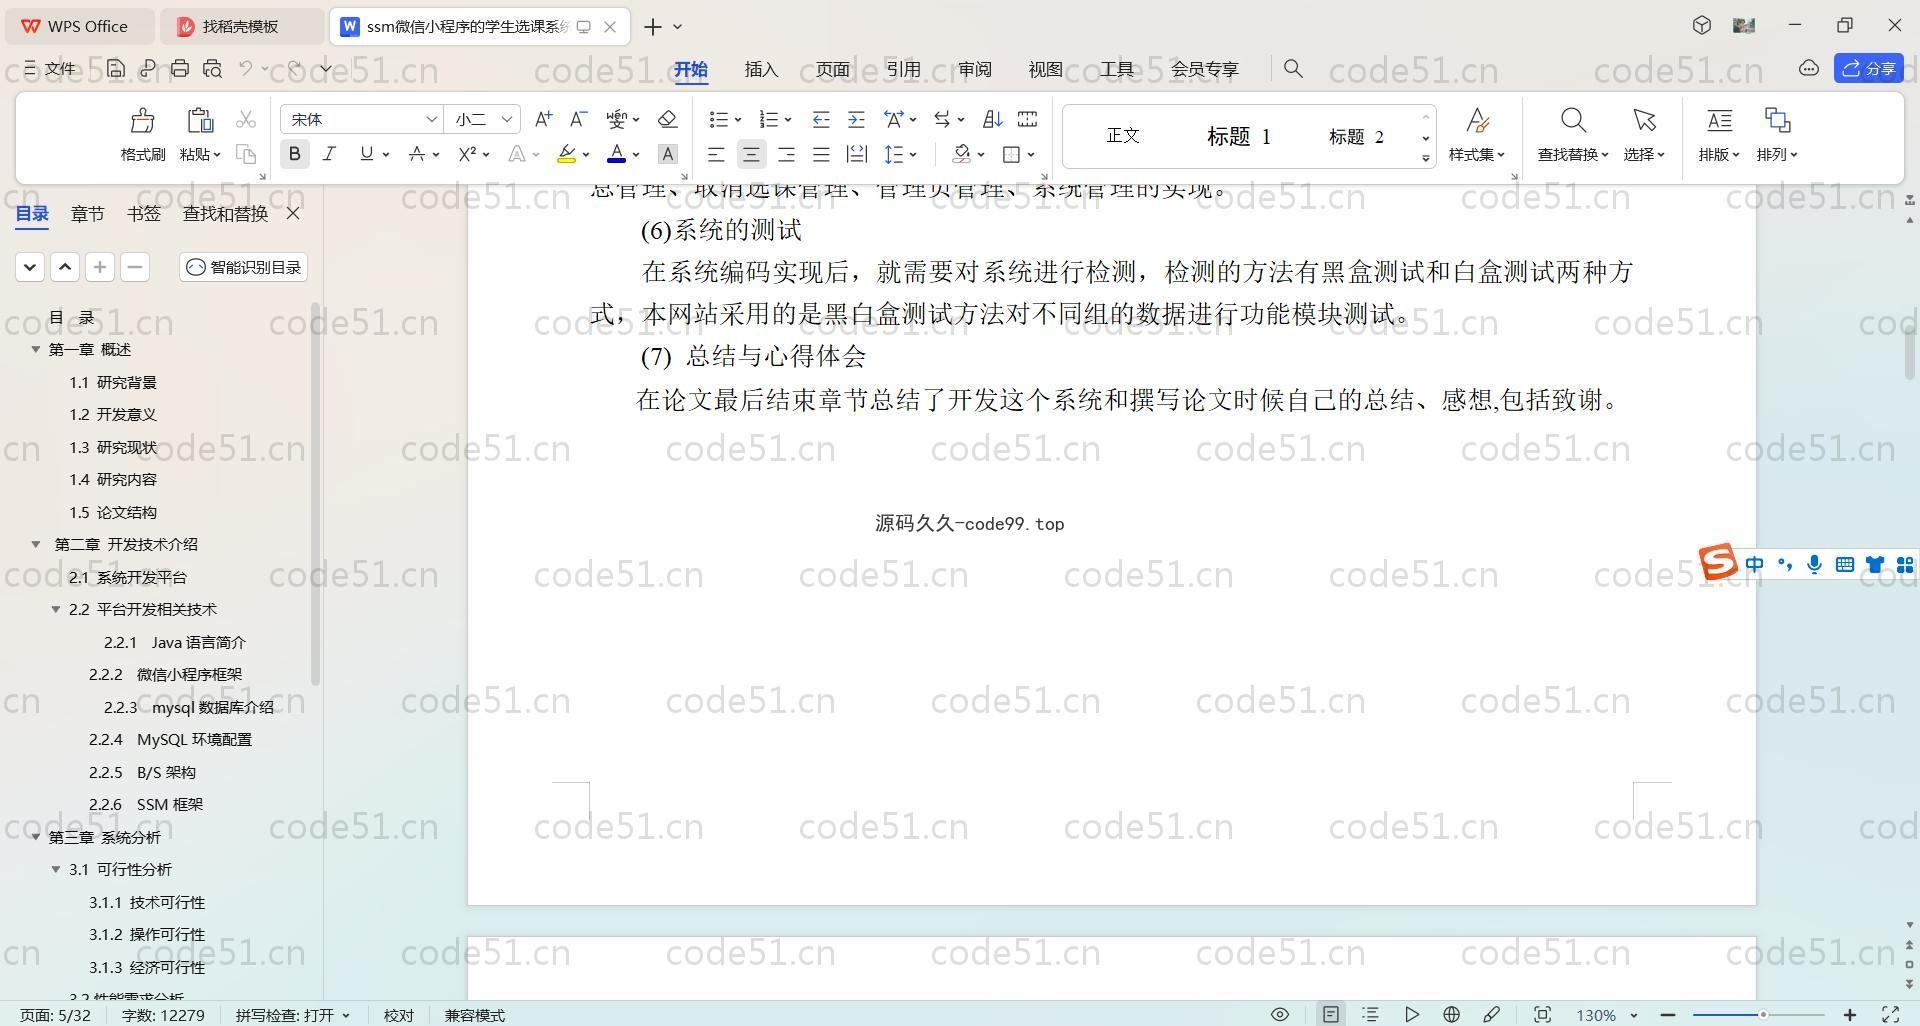
Task: Toggle spell check (拼写检查) status
Action: 292,1015
